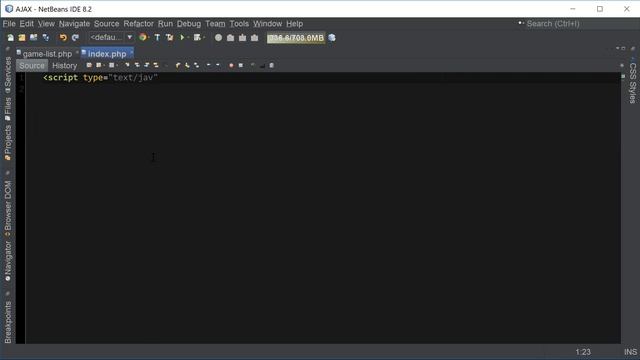Viewport: 640px width, 360px height.
Task: Click the Debug Project icon
Action: pos(197,38)
